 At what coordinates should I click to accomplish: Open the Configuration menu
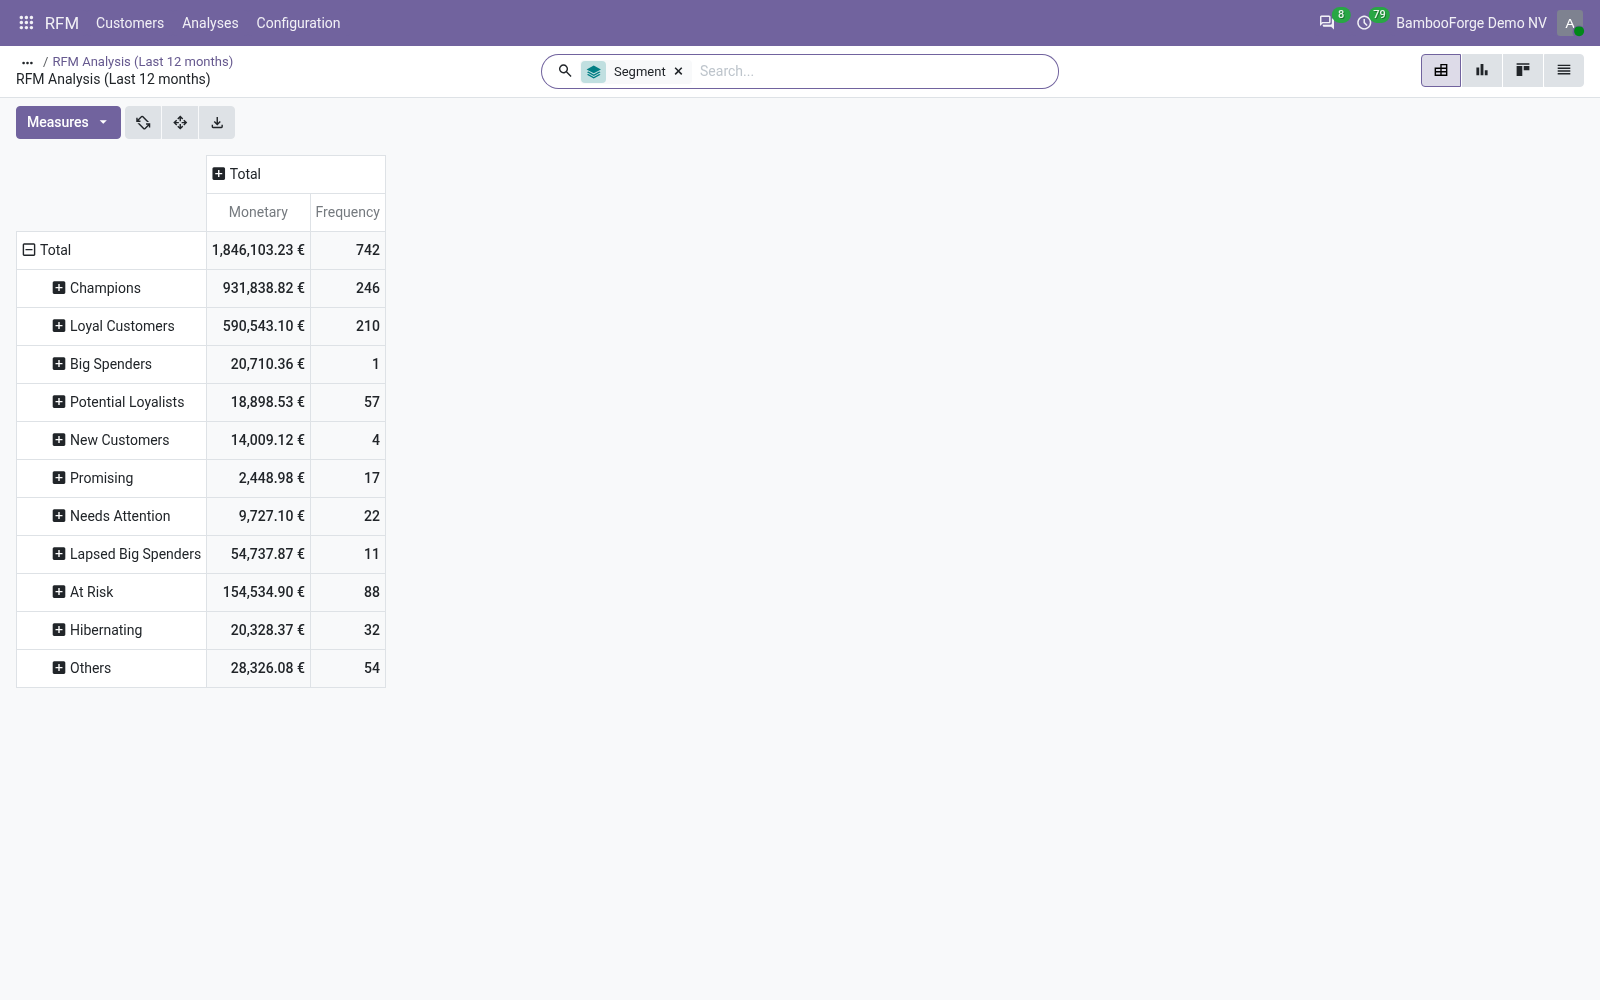(298, 23)
